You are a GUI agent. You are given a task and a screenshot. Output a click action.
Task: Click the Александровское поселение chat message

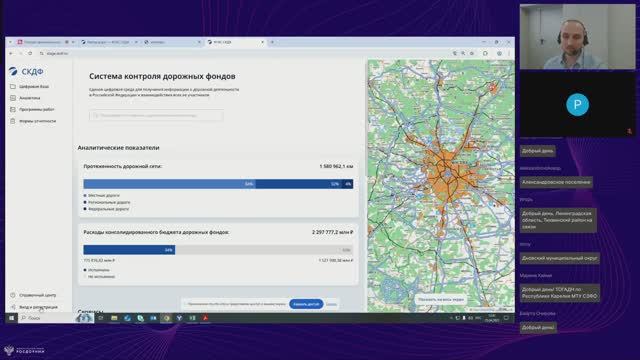coord(556,182)
